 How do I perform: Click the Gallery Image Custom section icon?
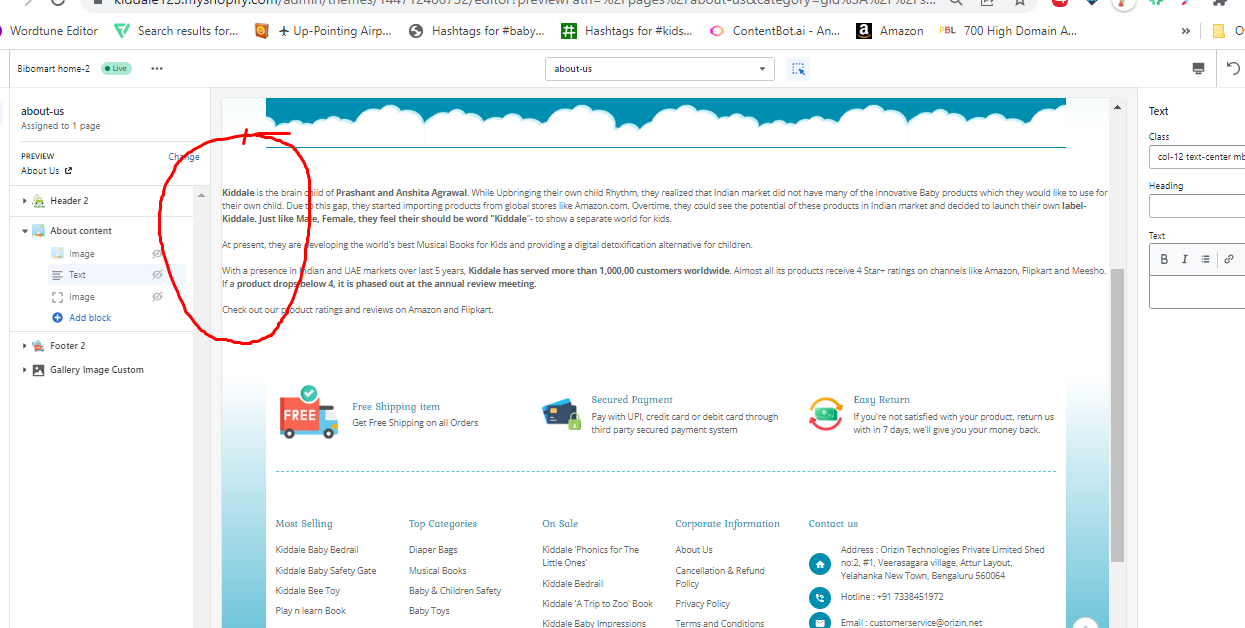pos(39,370)
